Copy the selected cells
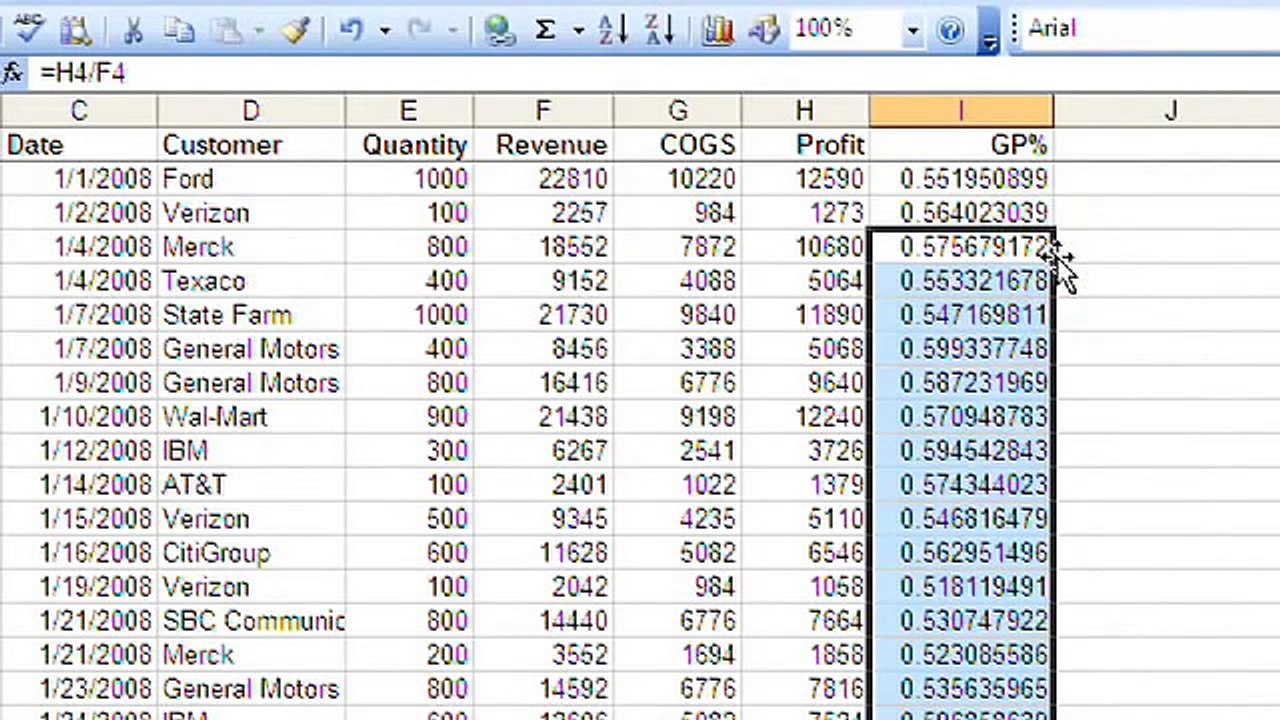The image size is (1280, 720). [x=180, y=30]
